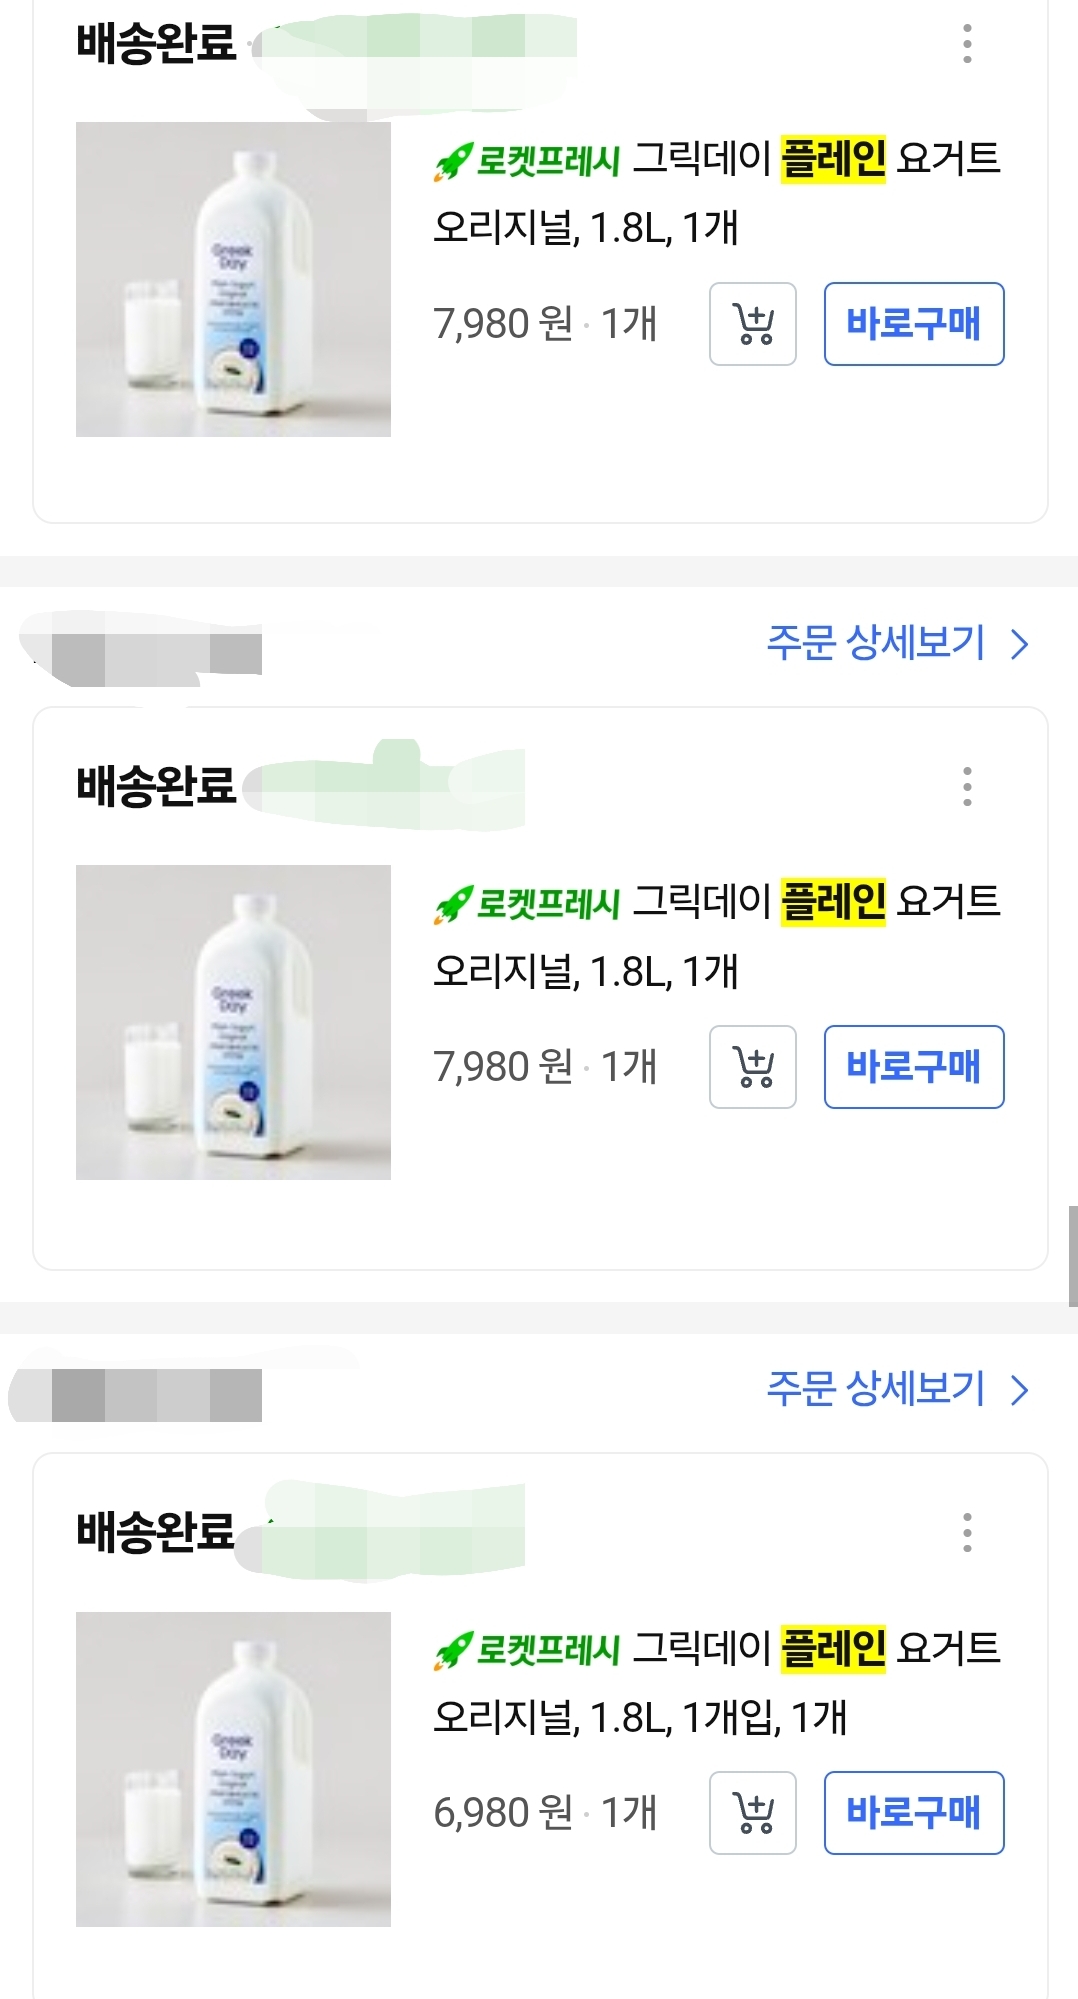Open more options for first order card

pyautogui.click(x=966, y=44)
